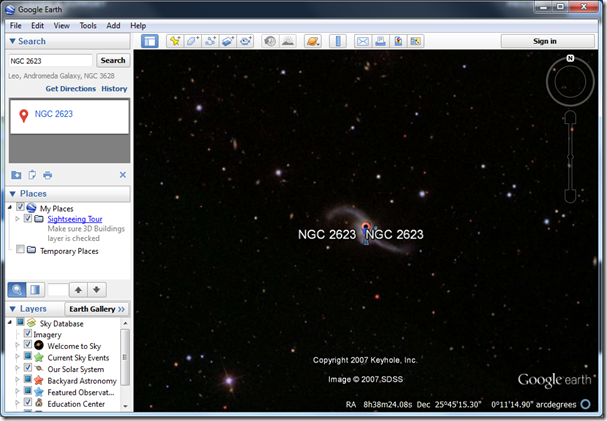This screenshot has width=607, height=421.
Task: Open the Sightseeing Tour link
Action: tap(75, 219)
